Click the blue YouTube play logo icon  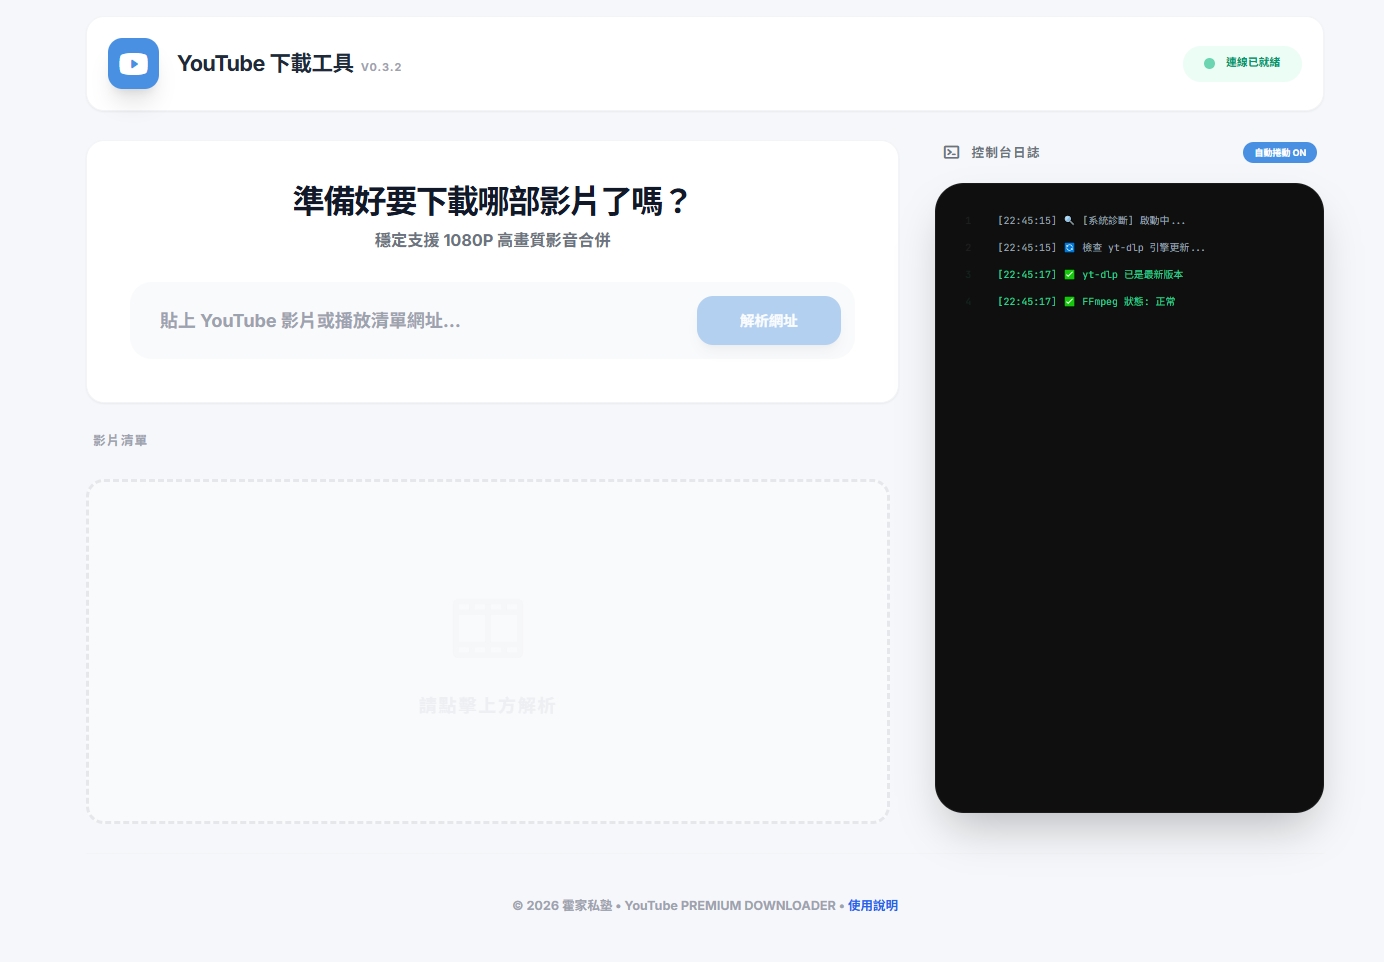coord(133,64)
